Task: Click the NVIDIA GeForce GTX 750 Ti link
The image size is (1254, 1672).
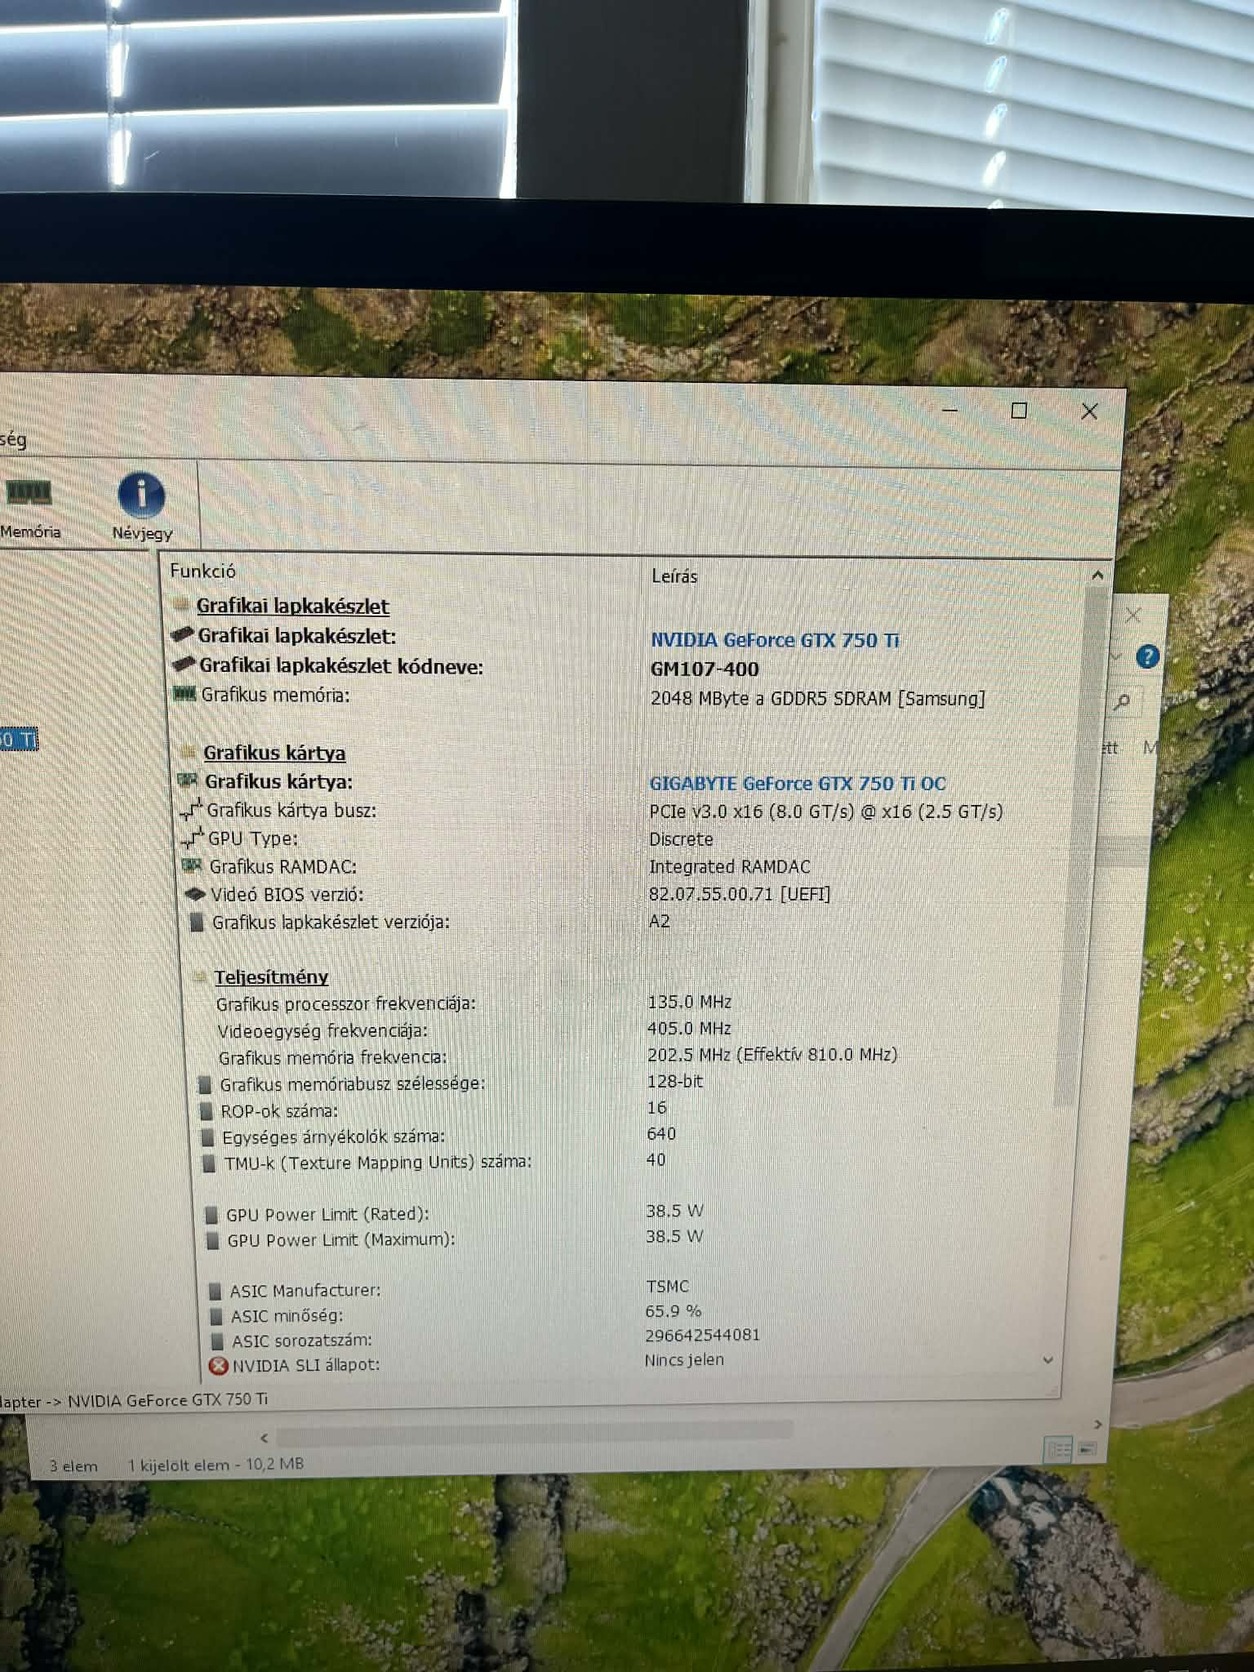Action: tap(774, 640)
